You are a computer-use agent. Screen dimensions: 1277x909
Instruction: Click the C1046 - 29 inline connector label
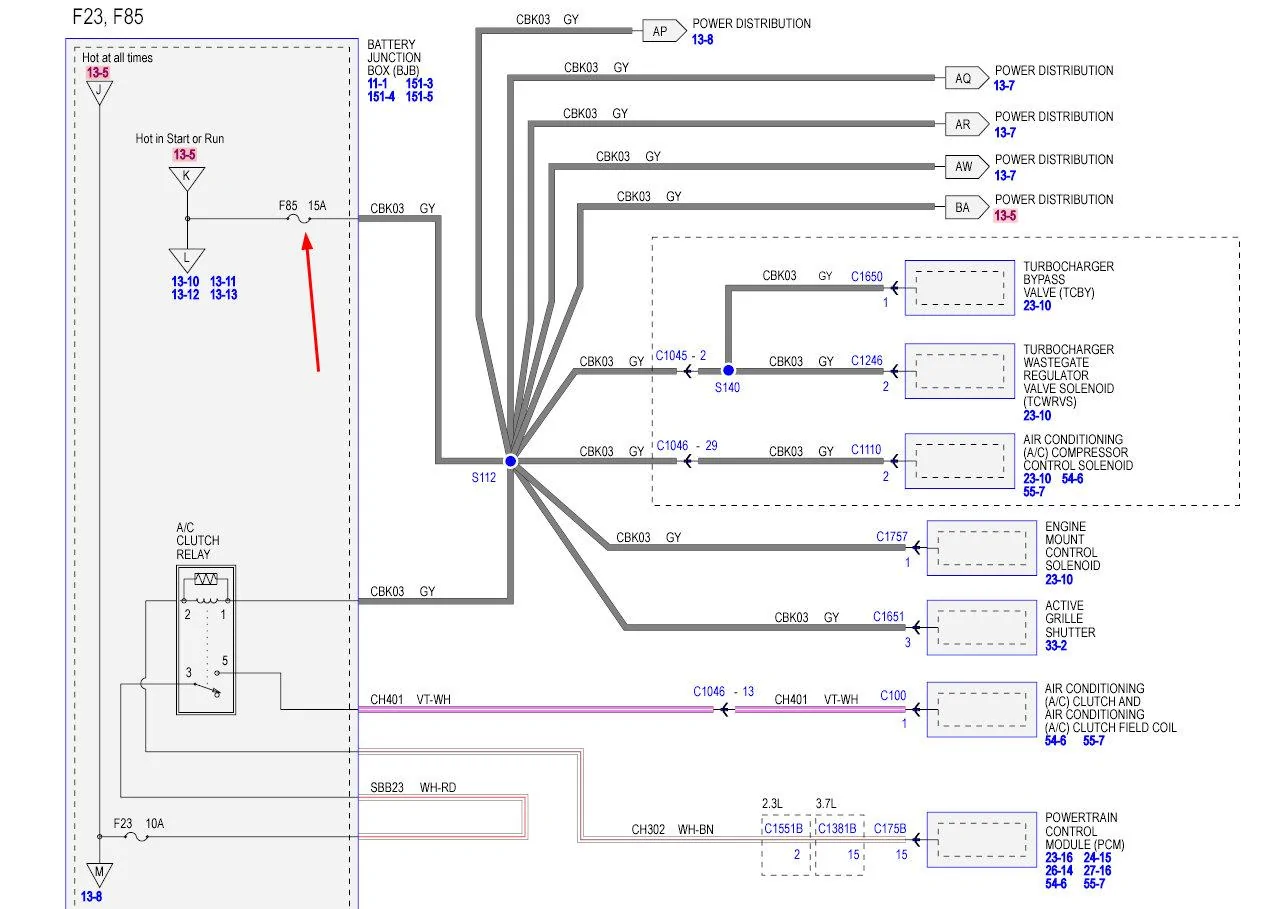(685, 445)
